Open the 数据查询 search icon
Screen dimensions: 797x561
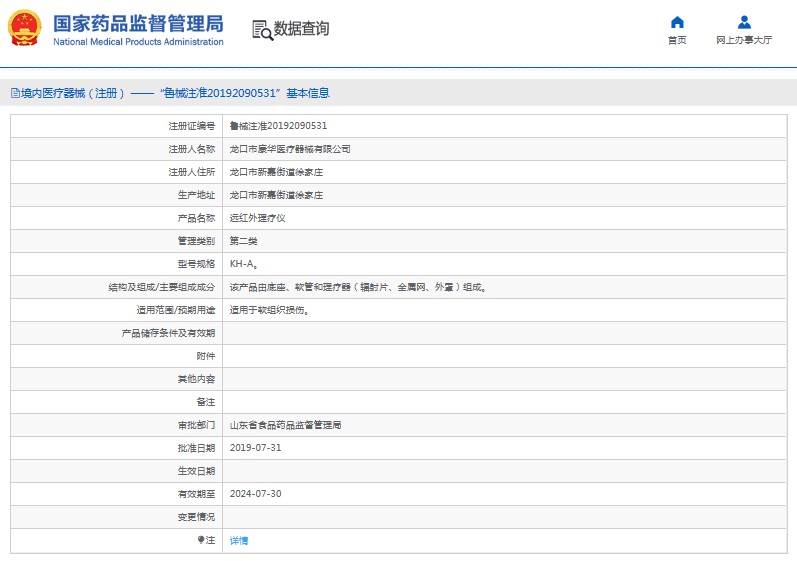click(262, 30)
